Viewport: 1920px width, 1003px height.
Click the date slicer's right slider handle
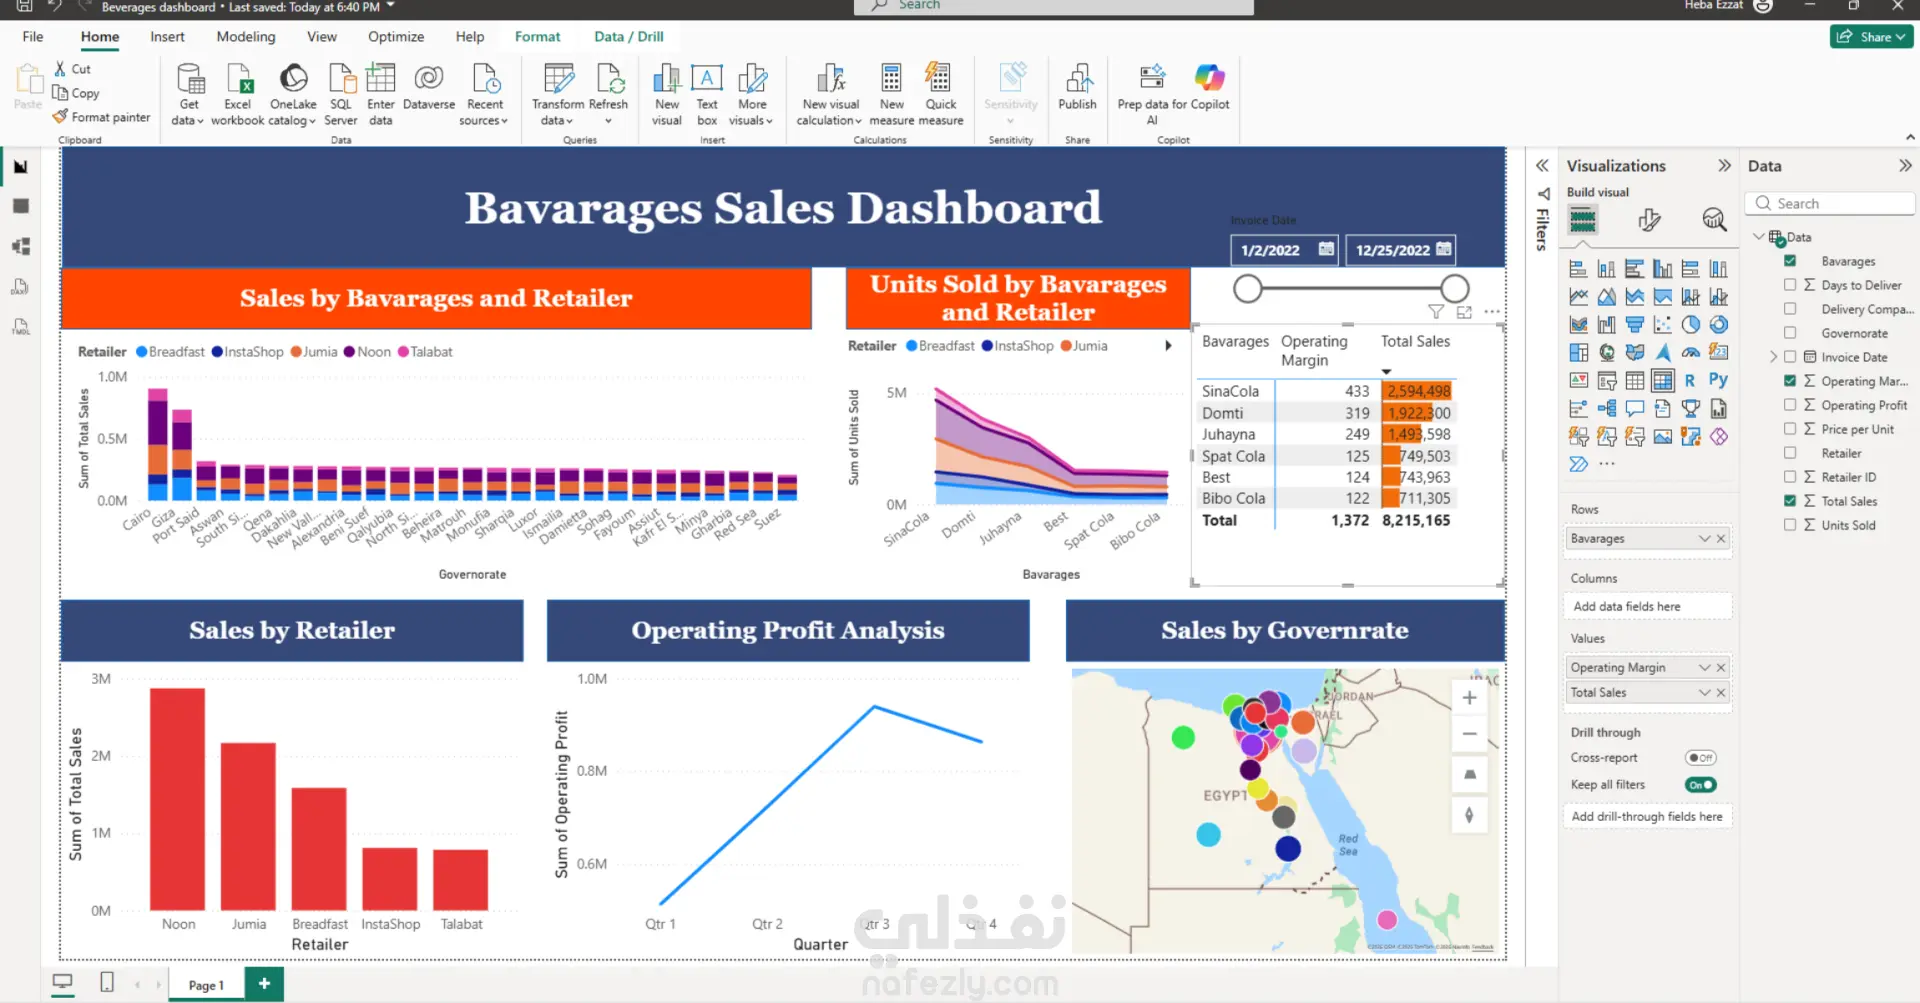[x=1455, y=289]
